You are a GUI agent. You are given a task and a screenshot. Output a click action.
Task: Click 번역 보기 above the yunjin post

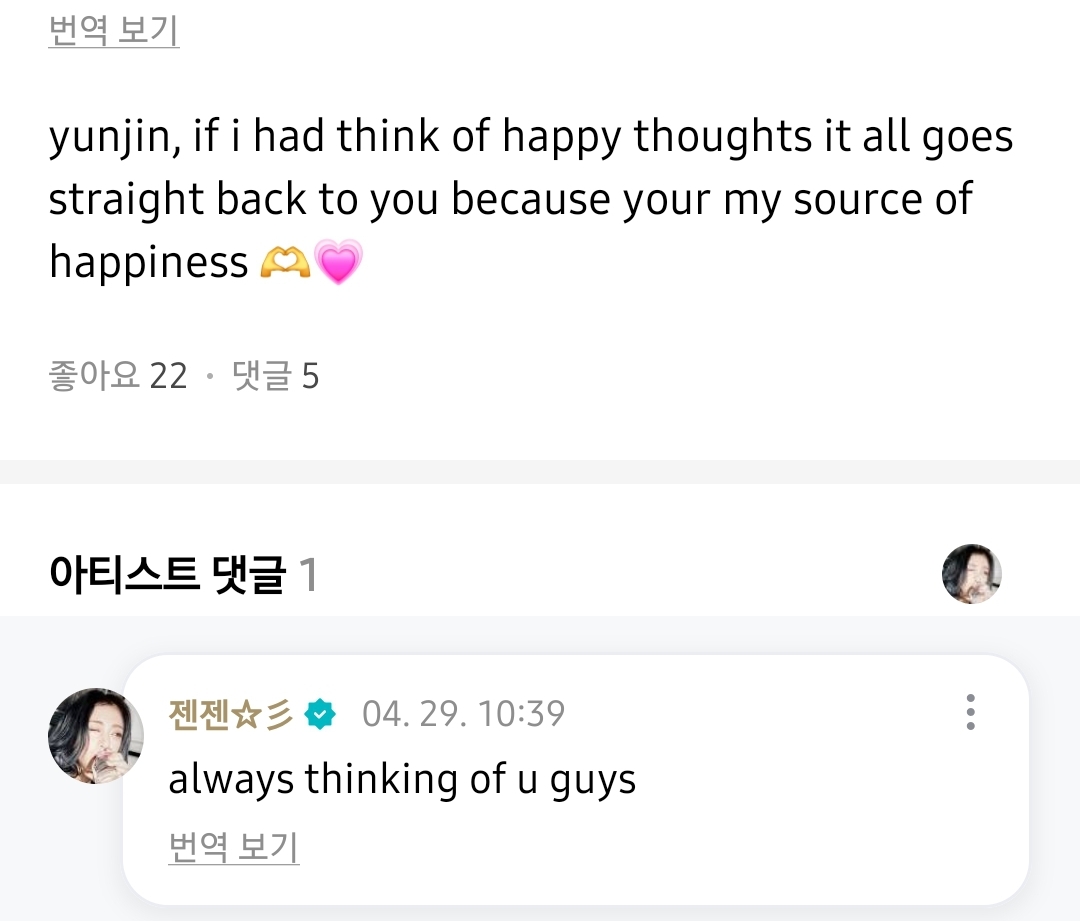coord(114,31)
